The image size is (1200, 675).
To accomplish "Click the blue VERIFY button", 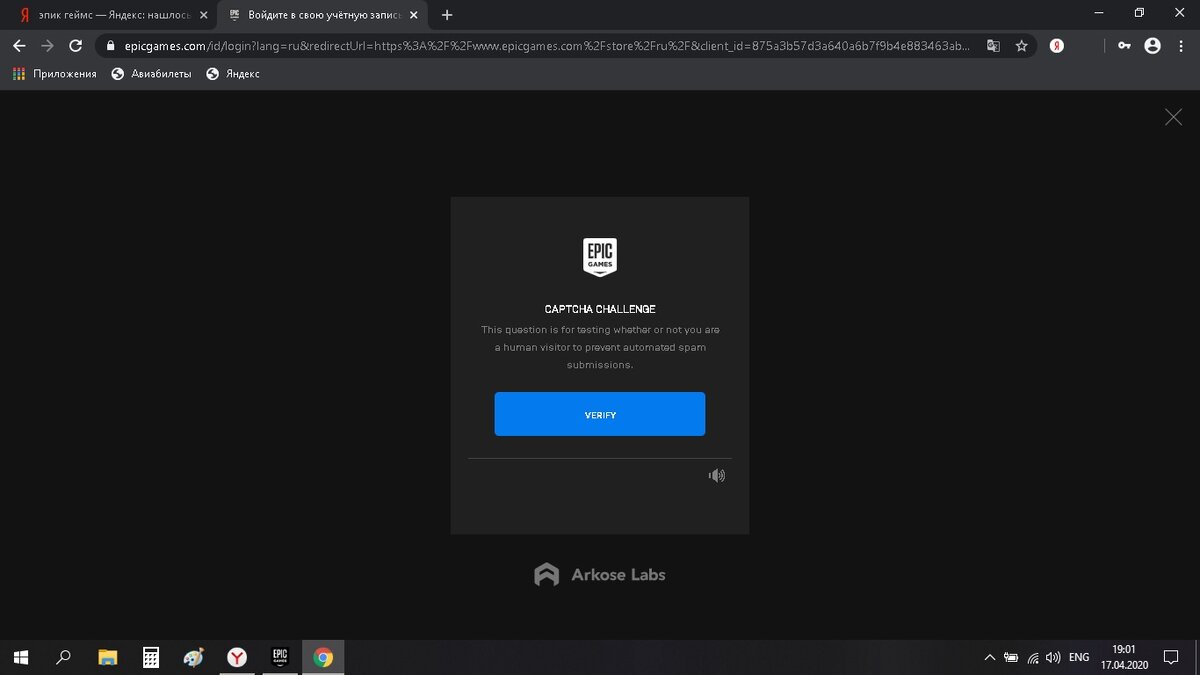I will tap(600, 414).
